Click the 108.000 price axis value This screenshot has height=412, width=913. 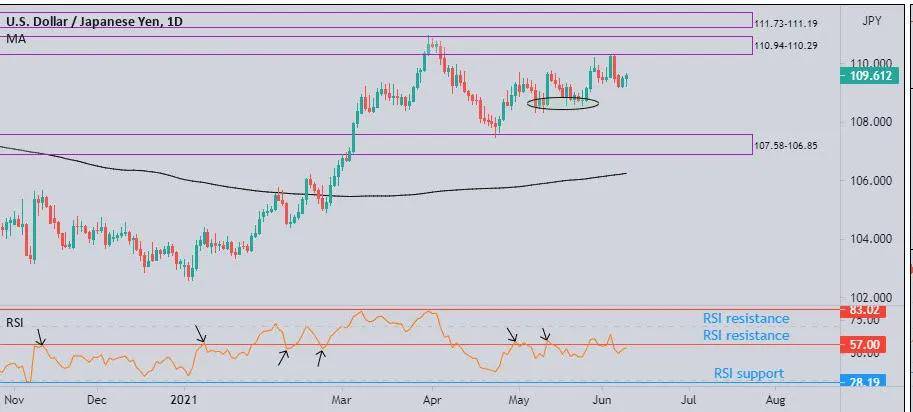pyautogui.click(x=873, y=122)
